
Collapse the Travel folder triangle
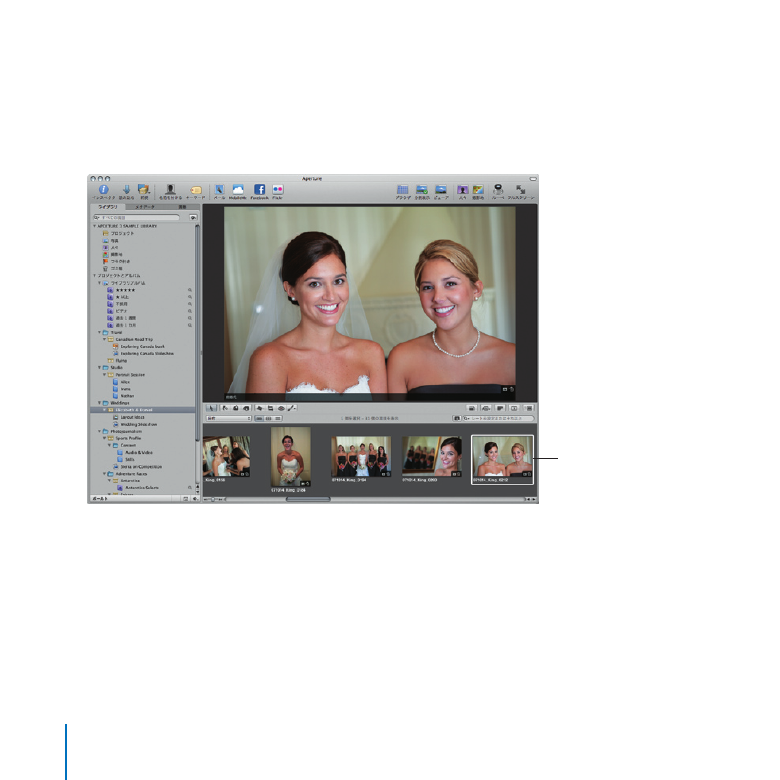(99, 332)
